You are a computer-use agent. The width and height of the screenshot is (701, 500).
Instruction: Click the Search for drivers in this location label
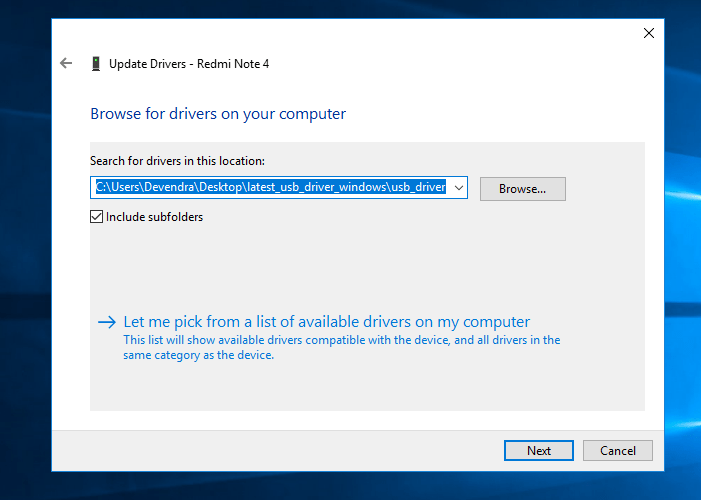coord(177,161)
